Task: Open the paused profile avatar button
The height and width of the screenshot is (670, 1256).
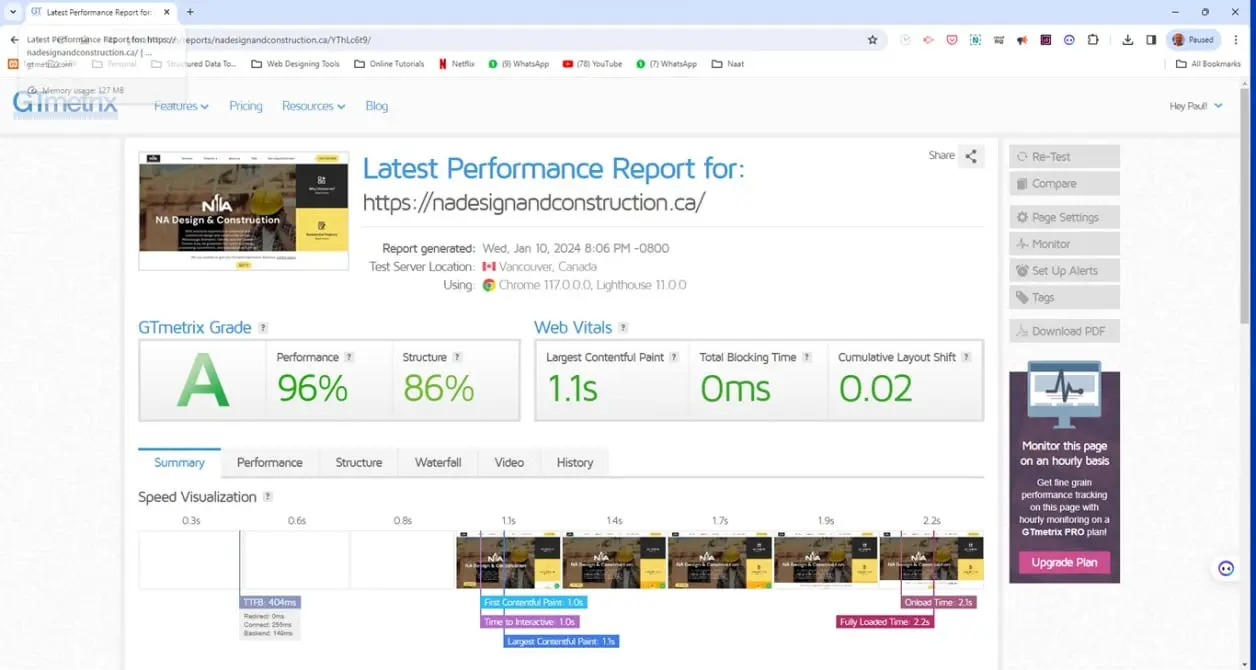Action: [x=1193, y=40]
